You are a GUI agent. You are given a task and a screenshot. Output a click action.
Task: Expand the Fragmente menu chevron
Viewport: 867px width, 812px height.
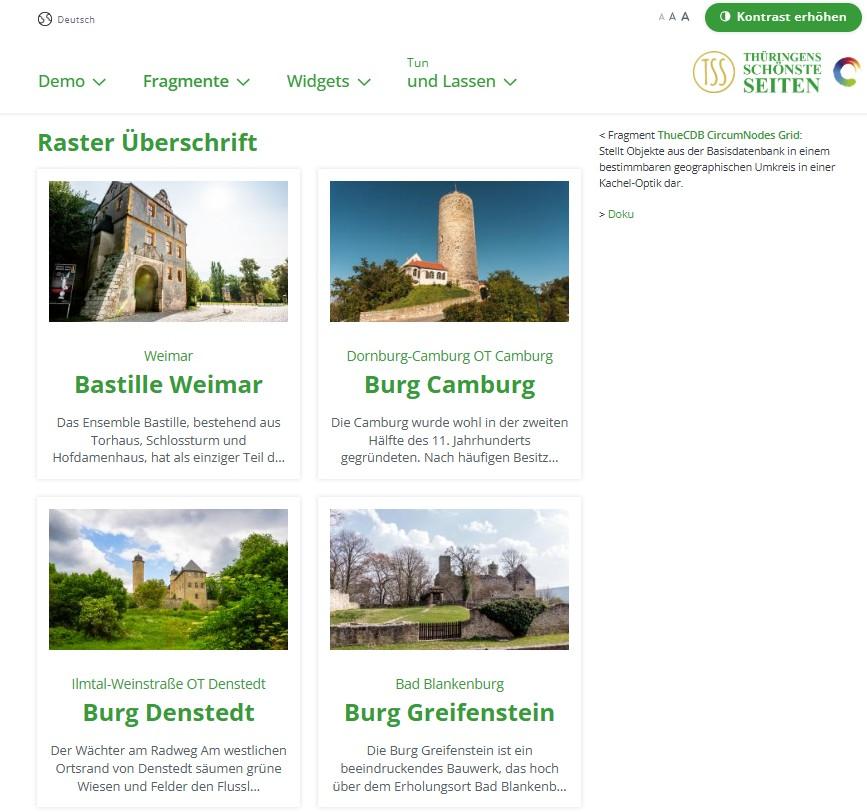pos(243,82)
